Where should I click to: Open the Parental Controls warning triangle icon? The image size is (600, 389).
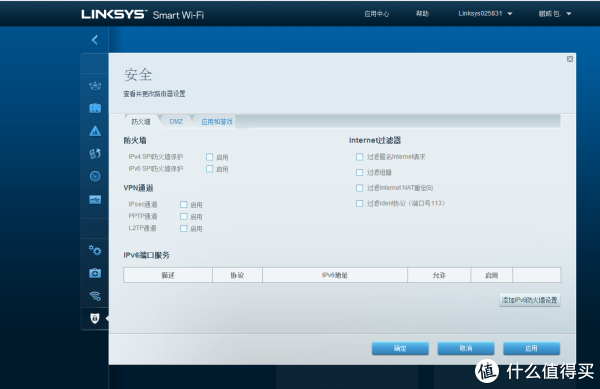click(95, 131)
